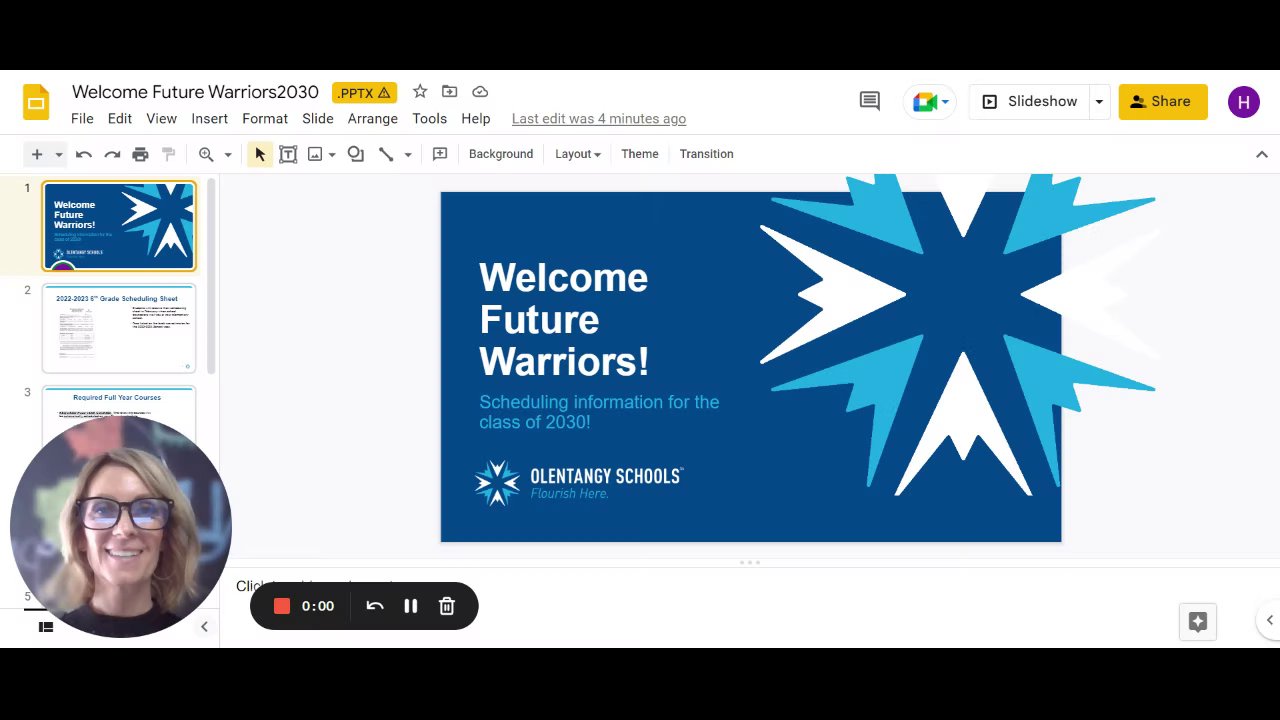Open the Slide menu
The width and height of the screenshot is (1280, 720).
(x=318, y=118)
